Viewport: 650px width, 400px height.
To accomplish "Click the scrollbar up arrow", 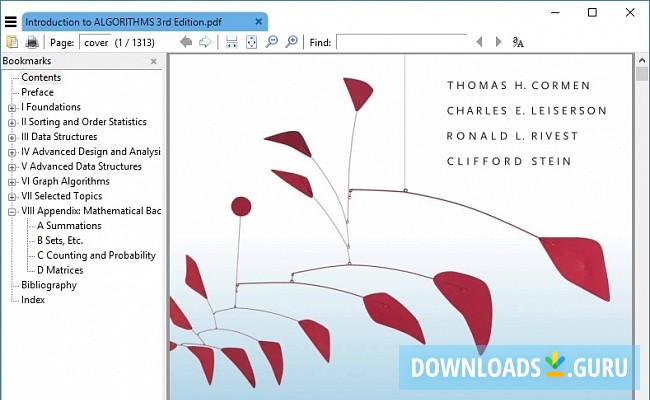I will pos(642,60).
